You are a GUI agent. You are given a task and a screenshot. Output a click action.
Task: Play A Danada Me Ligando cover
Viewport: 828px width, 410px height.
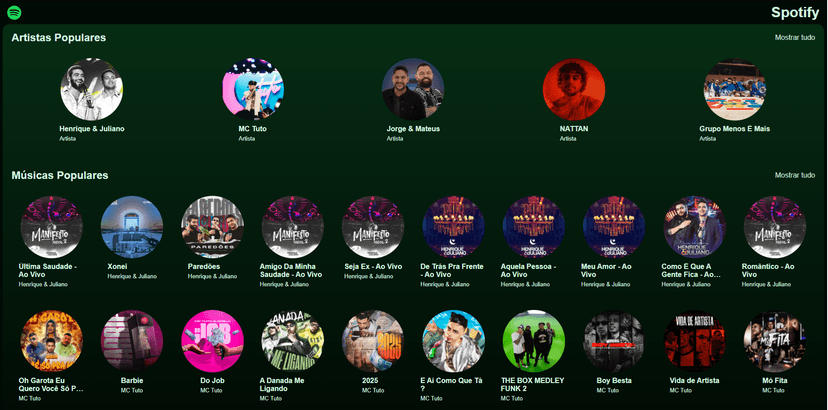coord(293,341)
